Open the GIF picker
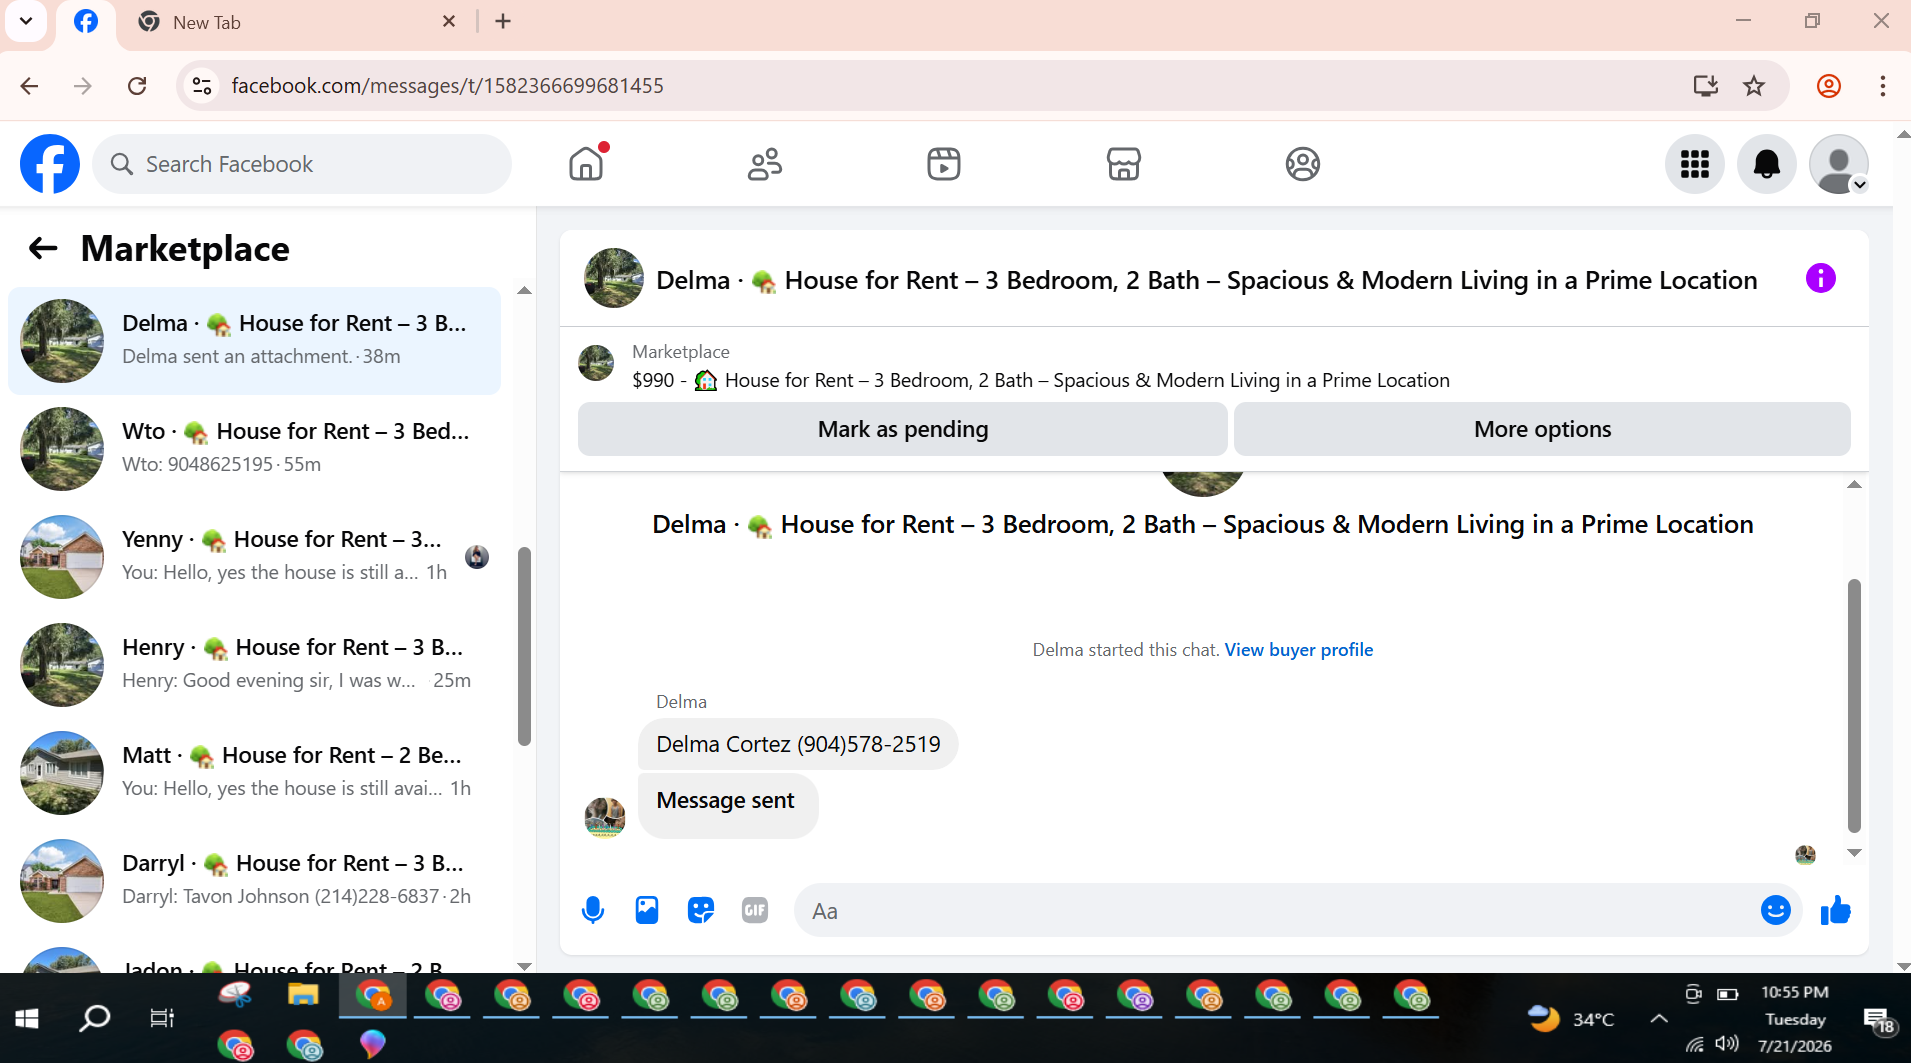The height and width of the screenshot is (1063, 1911). [x=755, y=910]
